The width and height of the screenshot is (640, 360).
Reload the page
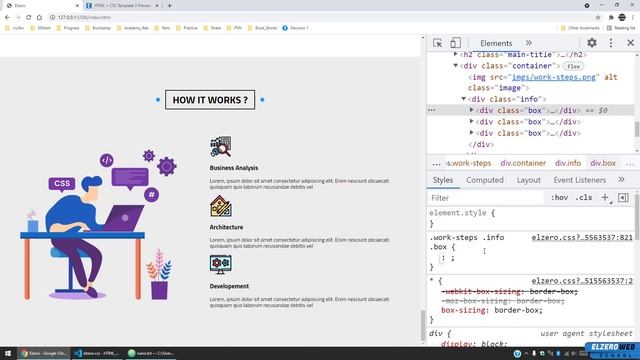pos(29,17)
